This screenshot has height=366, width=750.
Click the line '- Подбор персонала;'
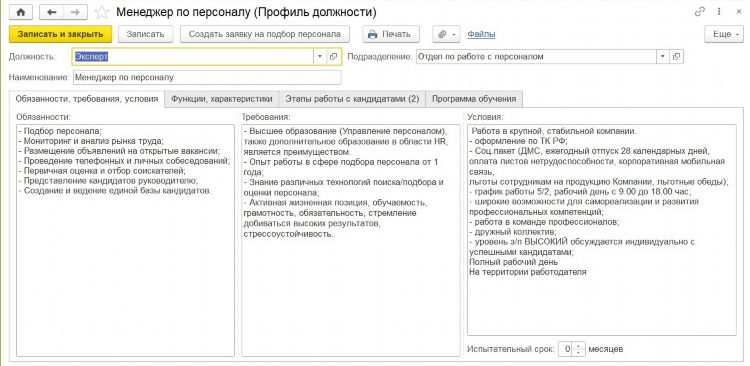60,131
